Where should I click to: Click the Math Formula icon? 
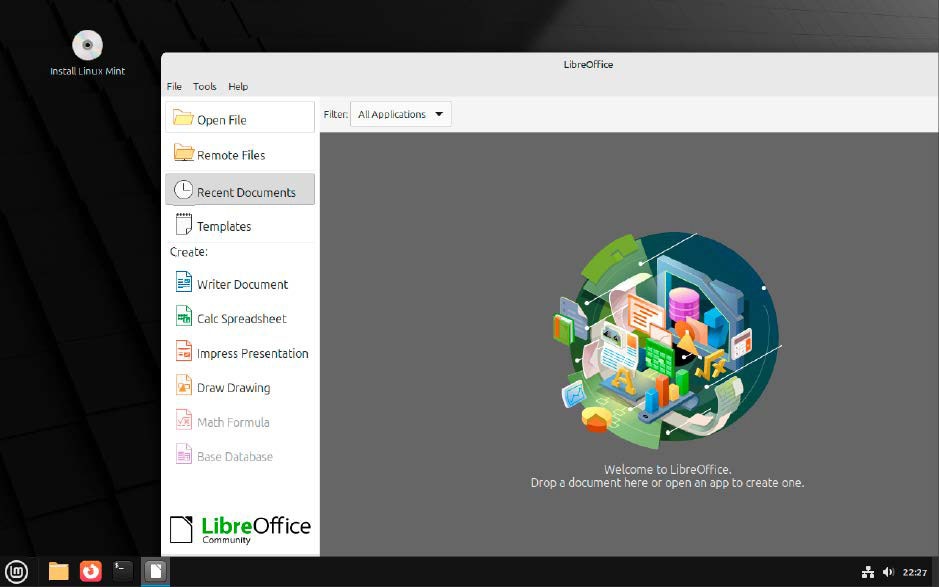[x=183, y=421]
